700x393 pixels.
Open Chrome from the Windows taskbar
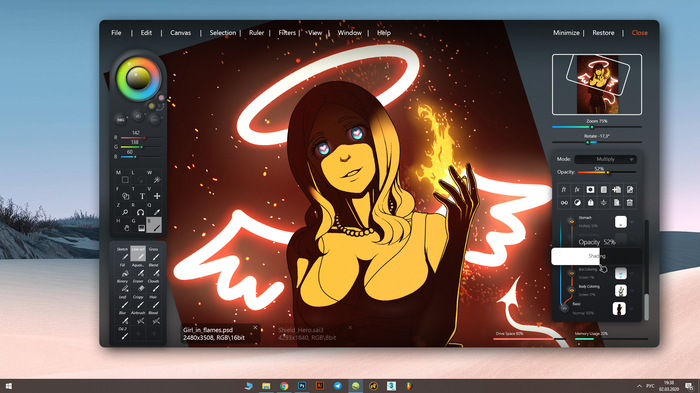(284, 386)
